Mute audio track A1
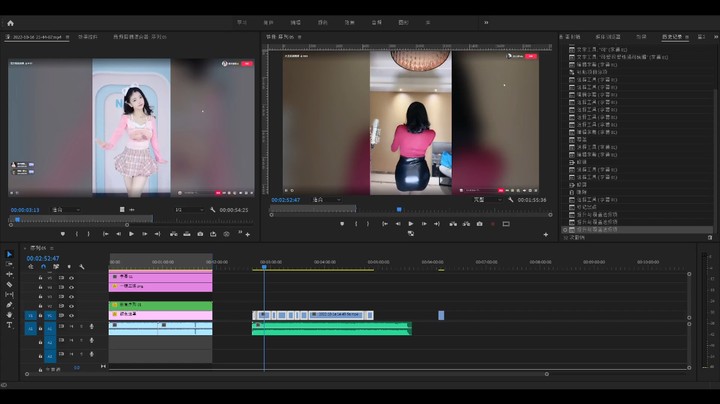This screenshot has width=720, height=404. (71, 326)
